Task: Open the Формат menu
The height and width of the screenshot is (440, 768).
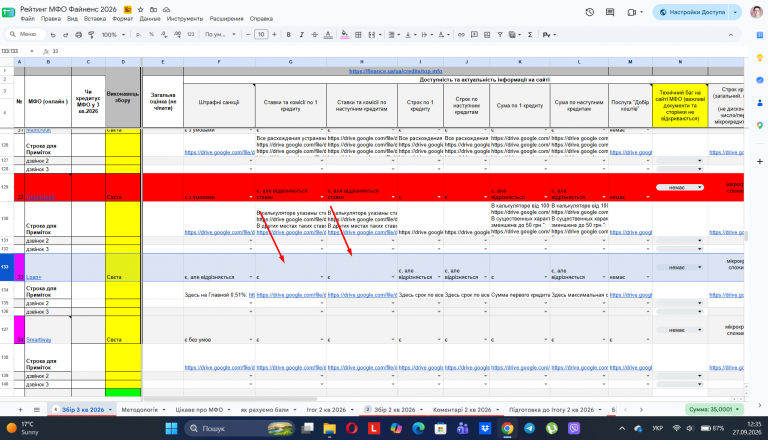Action: (122, 19)
